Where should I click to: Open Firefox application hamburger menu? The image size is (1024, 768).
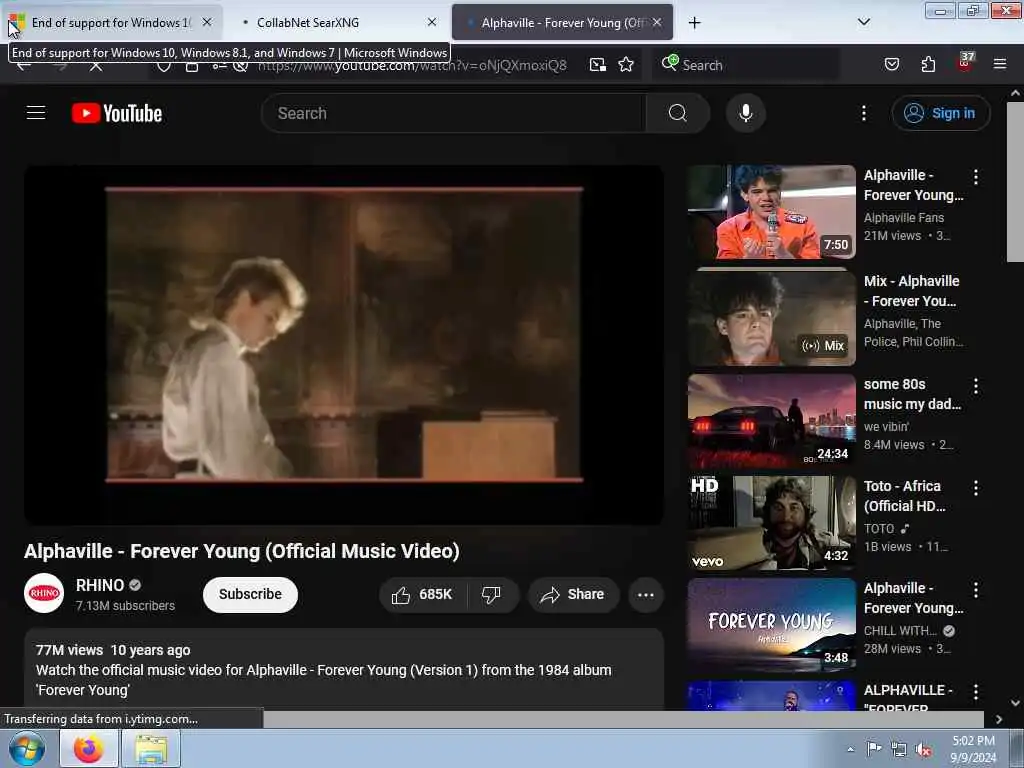(999, 64)
